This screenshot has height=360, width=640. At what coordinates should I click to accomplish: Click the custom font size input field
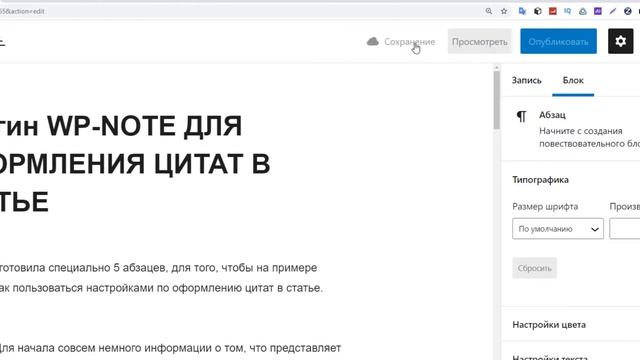tap(624, 229)
